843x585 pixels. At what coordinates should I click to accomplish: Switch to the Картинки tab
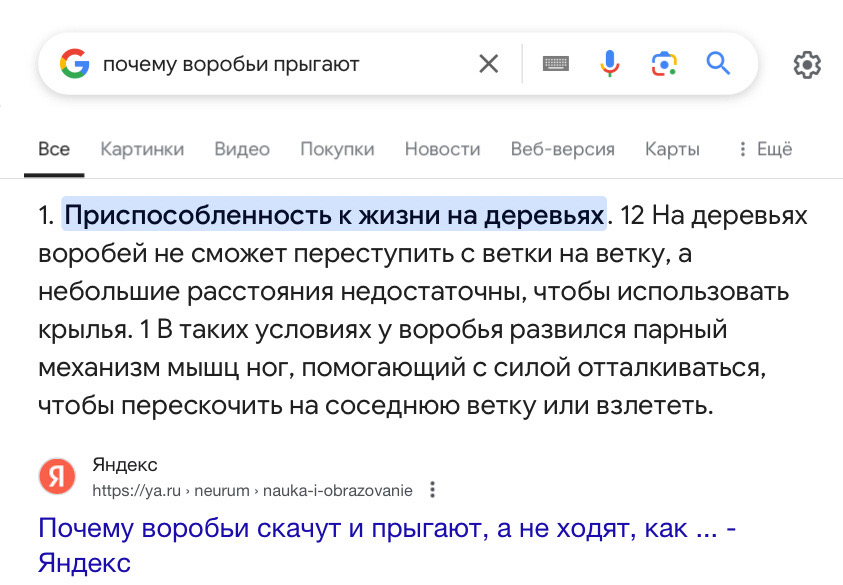pos(142,149)
